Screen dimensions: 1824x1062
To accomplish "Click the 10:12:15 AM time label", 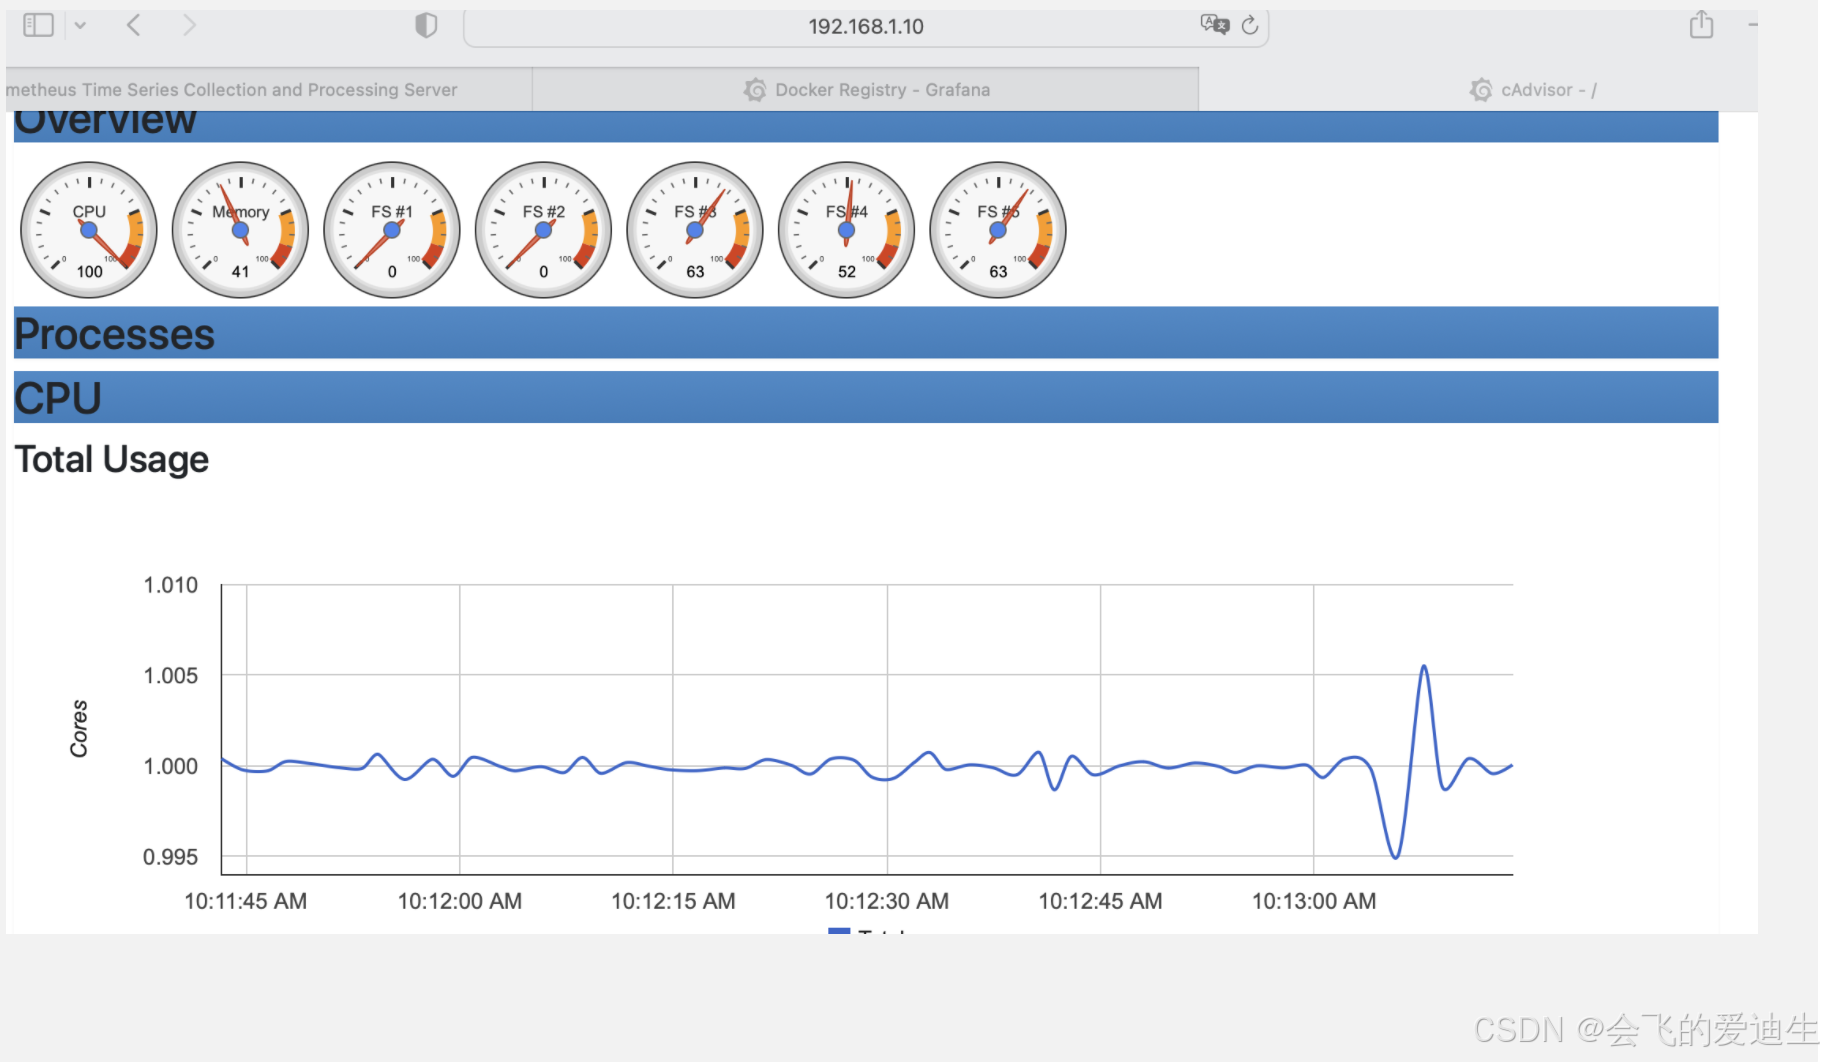I will 673,901.
